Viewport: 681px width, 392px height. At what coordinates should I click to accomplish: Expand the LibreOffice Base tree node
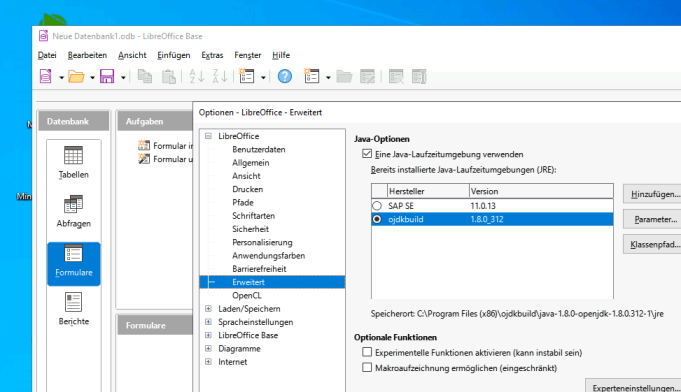tap(208, 335)
